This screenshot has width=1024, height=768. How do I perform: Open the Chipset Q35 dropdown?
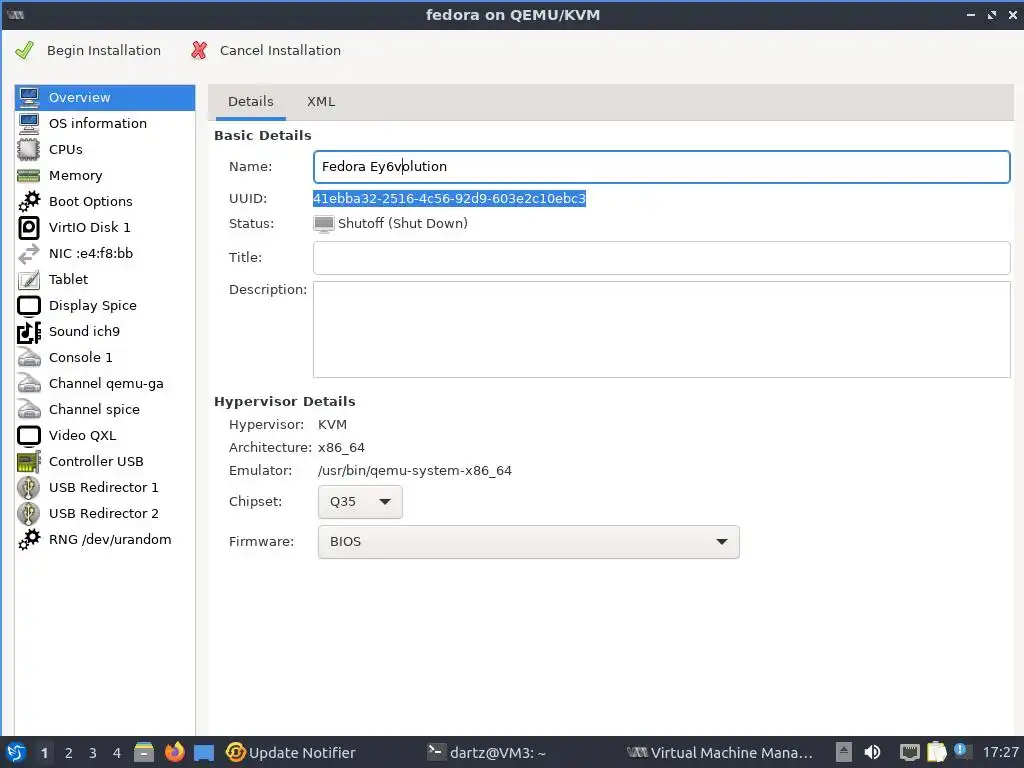[360, 502]
